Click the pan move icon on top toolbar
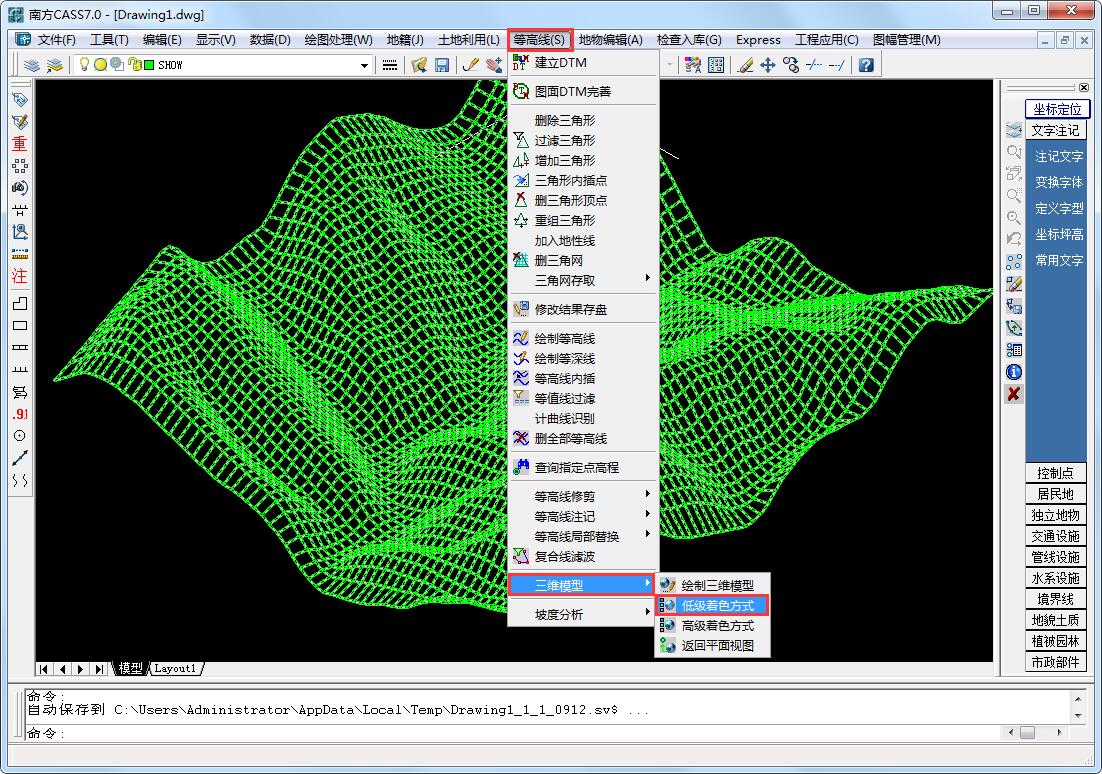 (x=767, y=64)
